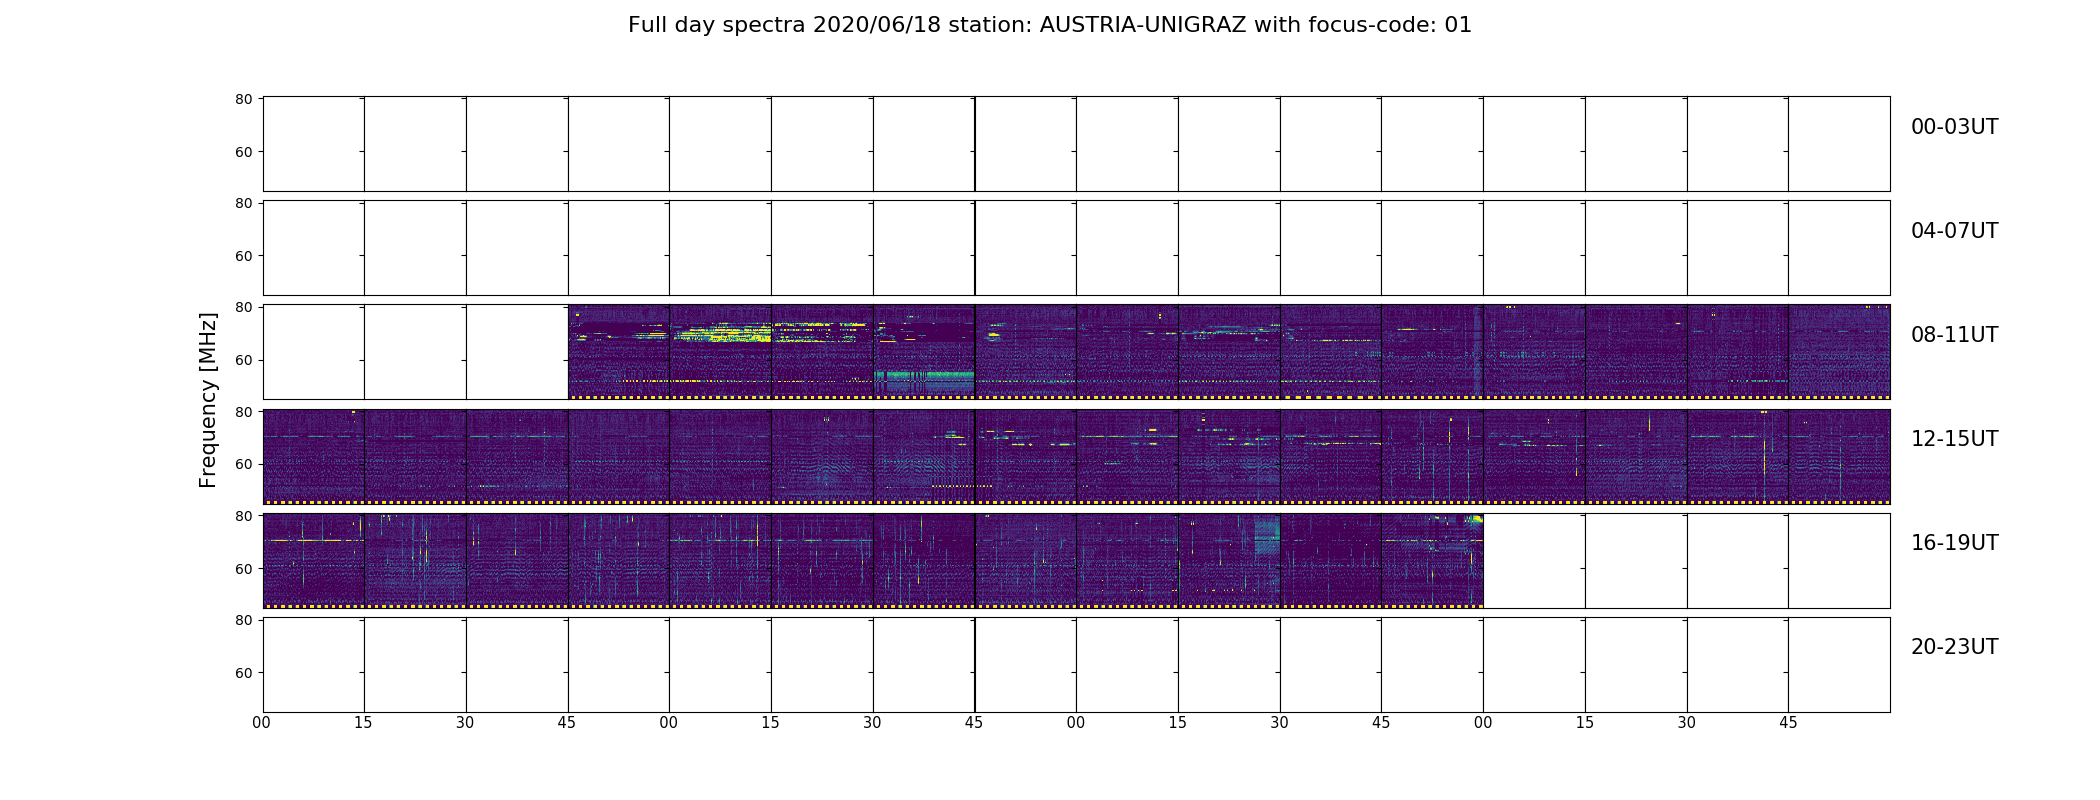This screenshot has height=800, width=2100.
Task: Click the rightmost "30" time axis label
Action: coord(1687,723)
